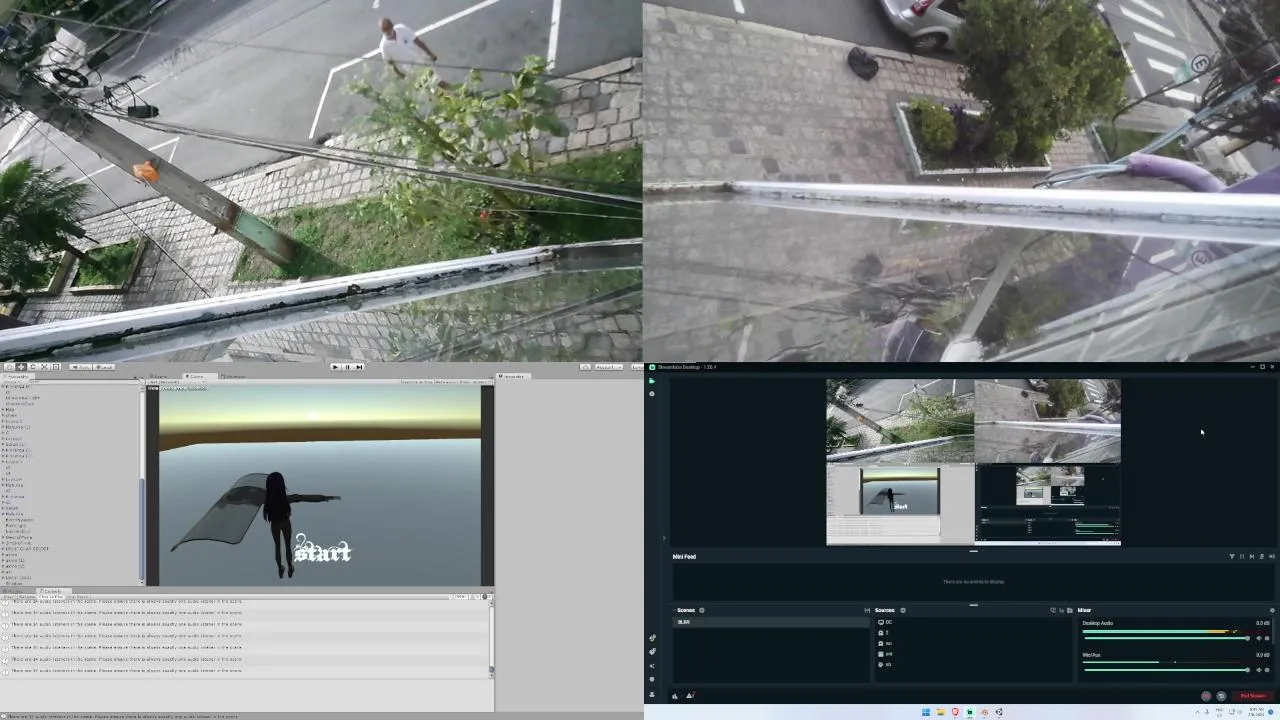Toggle Collapse in the Console

pos(25,597)
